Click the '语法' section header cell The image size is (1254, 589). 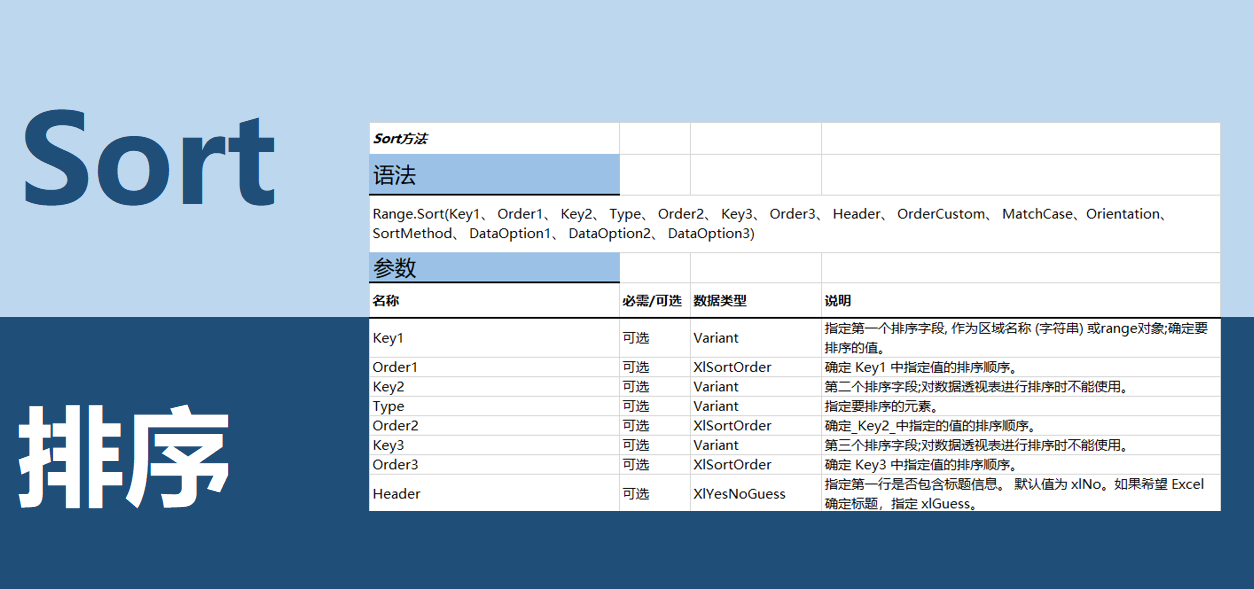[494, 175]
